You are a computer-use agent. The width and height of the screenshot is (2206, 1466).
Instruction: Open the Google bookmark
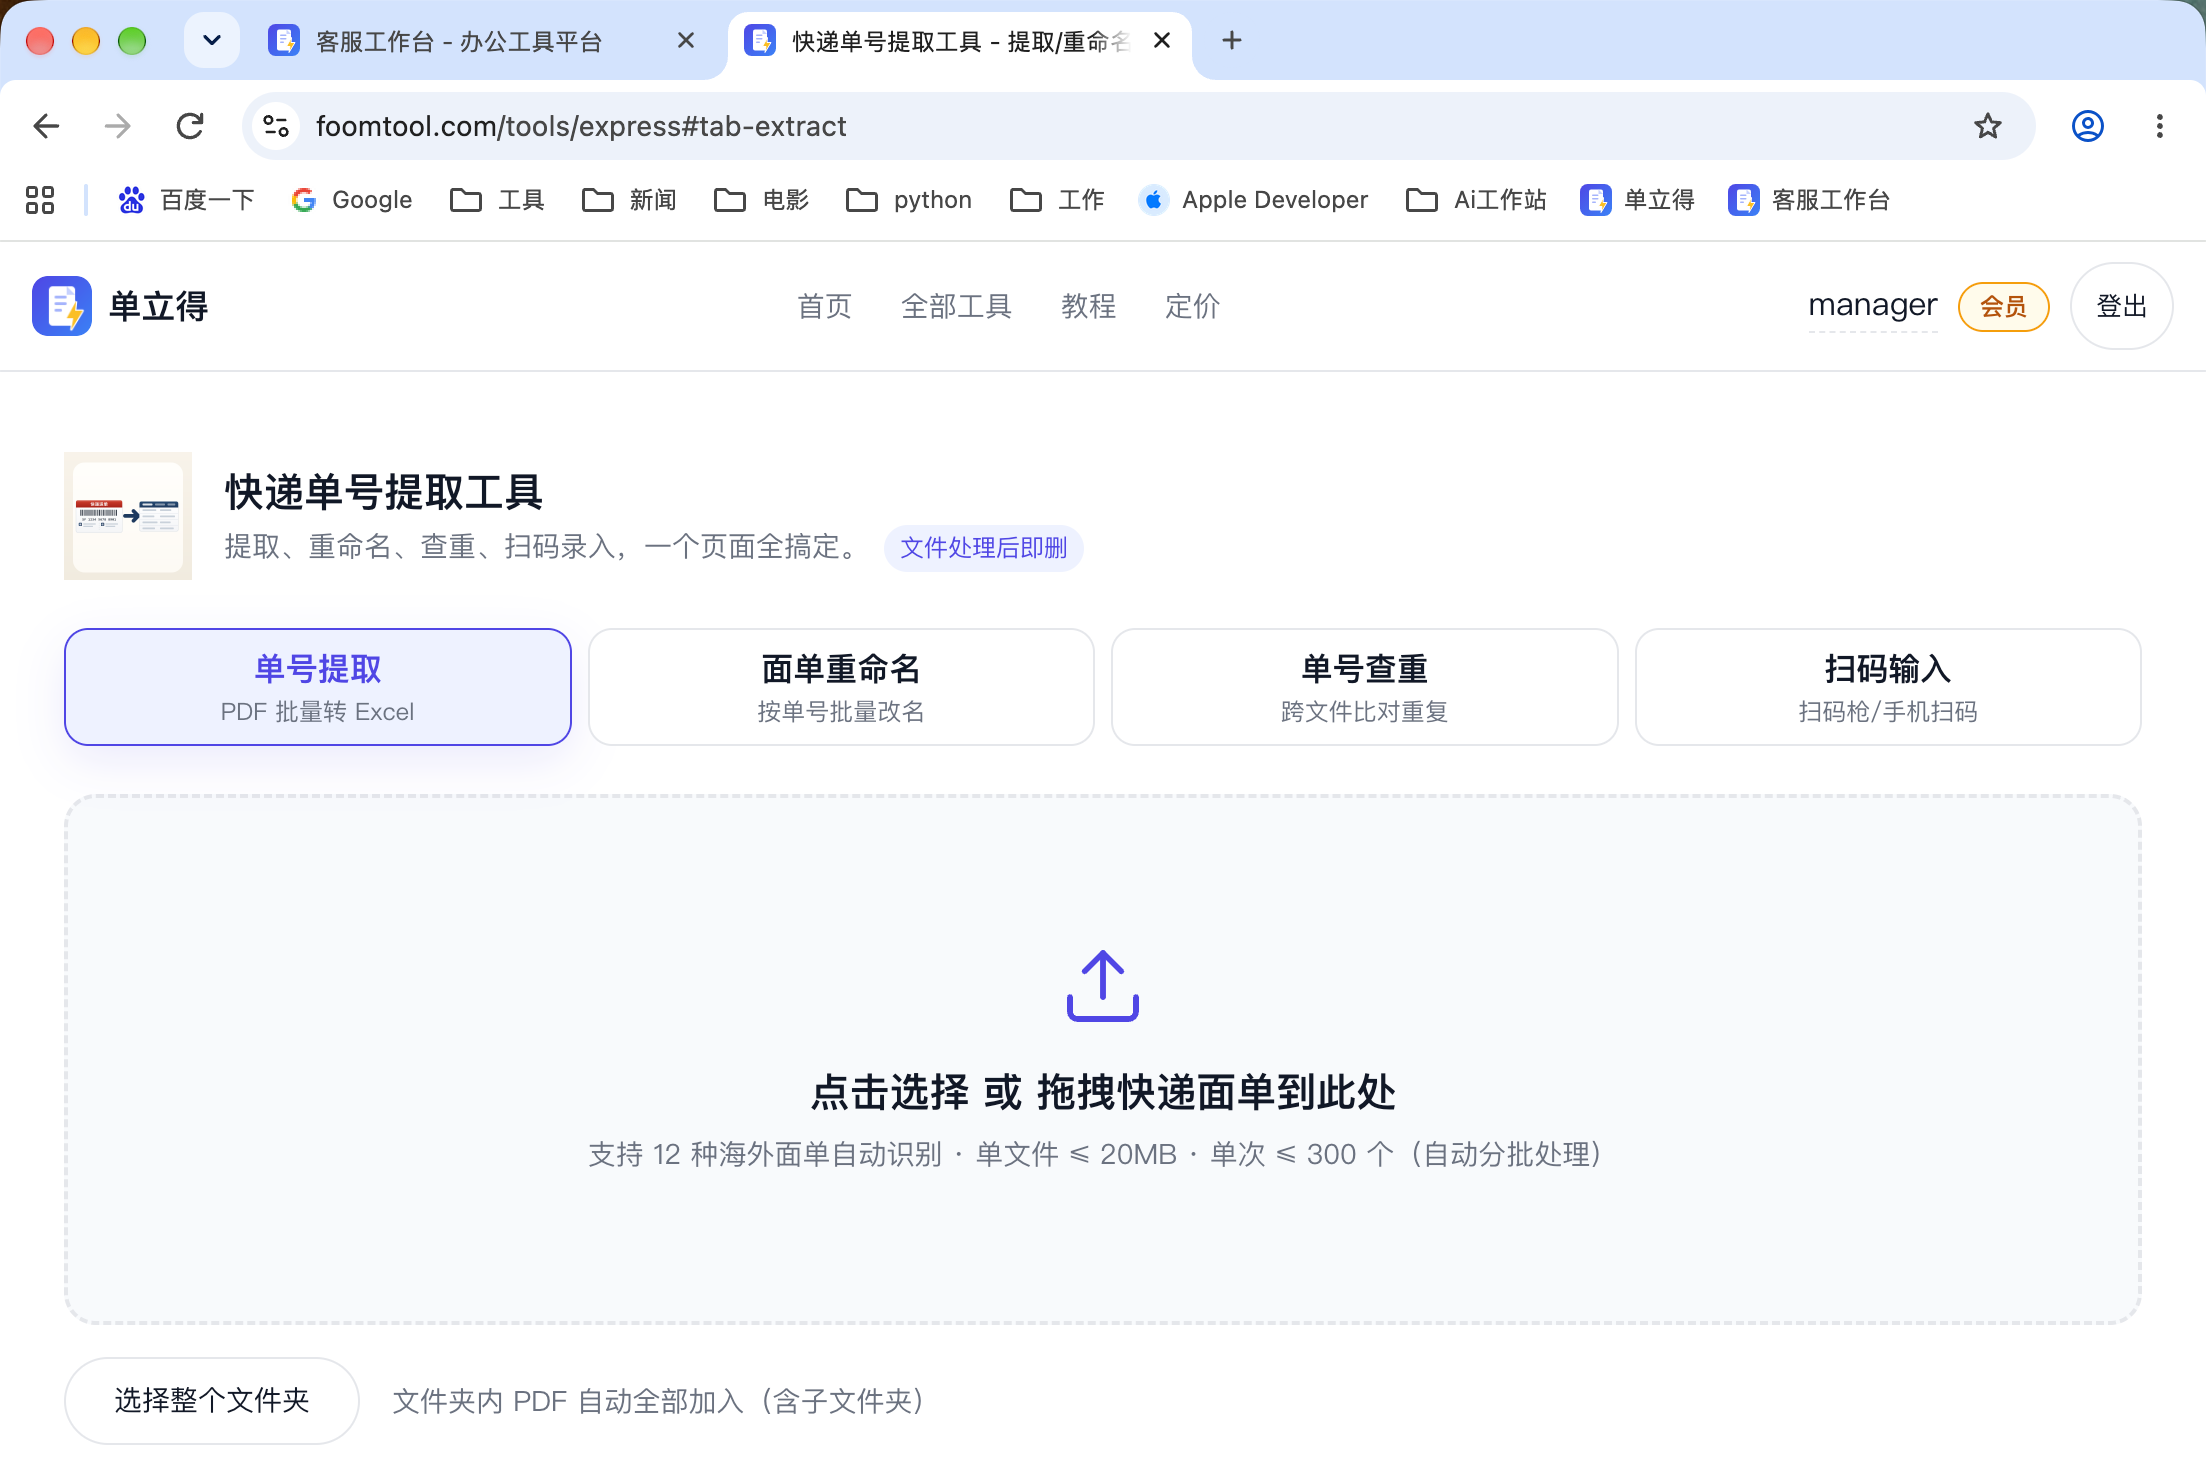[x=352, y=200]
